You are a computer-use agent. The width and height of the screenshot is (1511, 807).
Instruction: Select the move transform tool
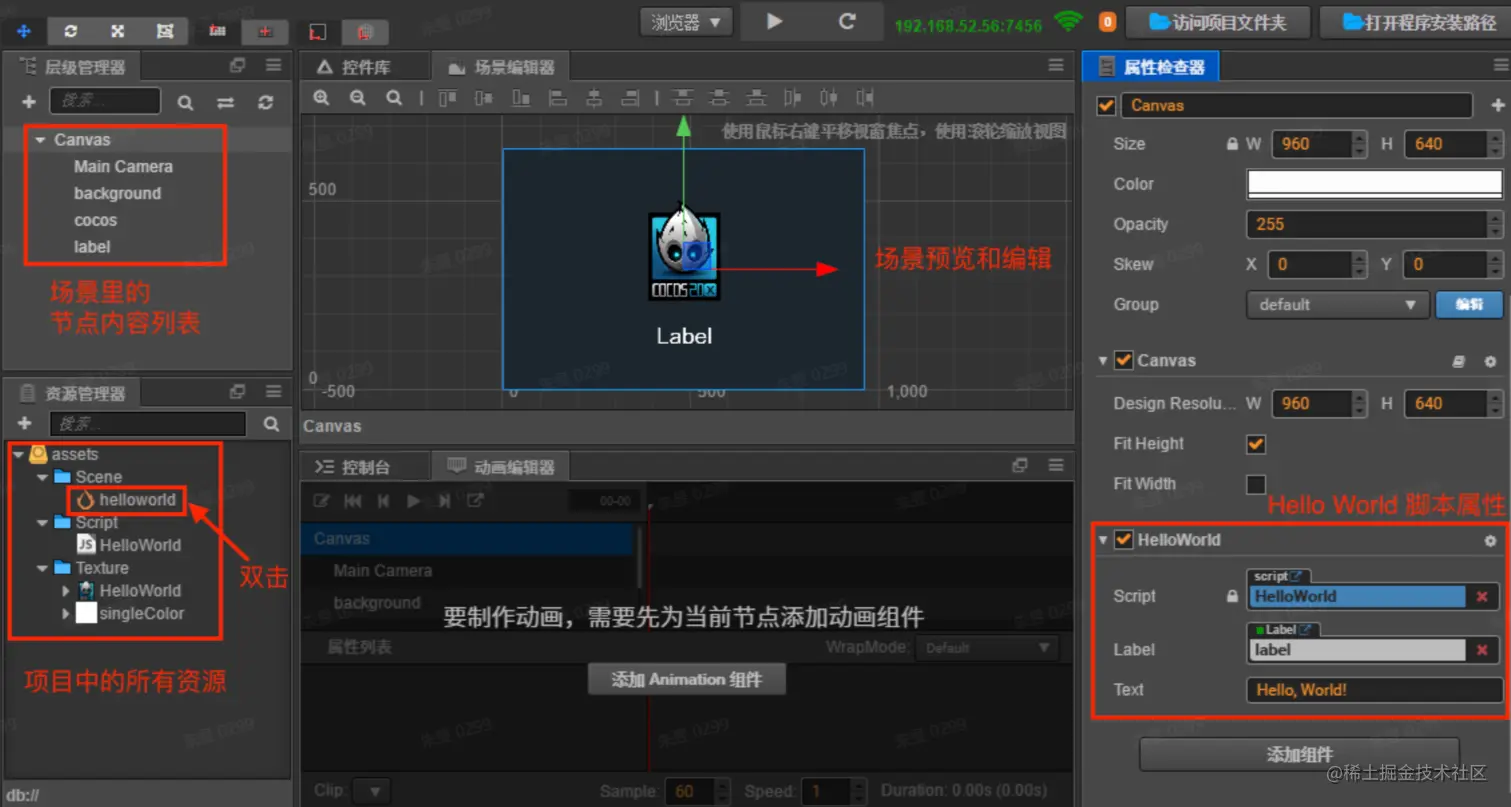click(x=24, y=31)
